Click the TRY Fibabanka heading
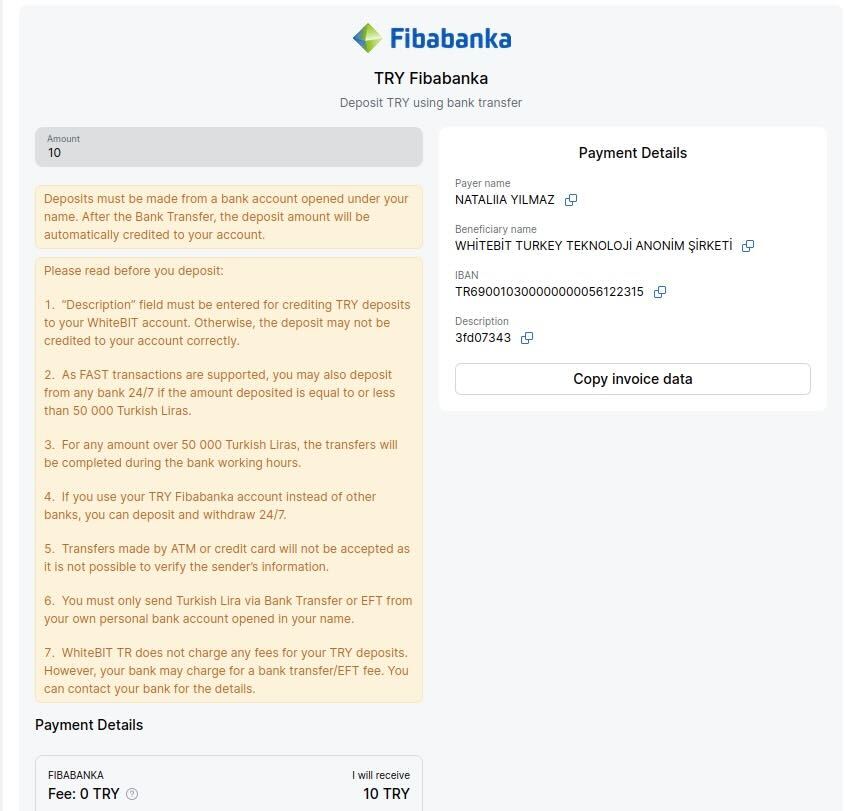The width and height of the screenshot is (845, 811). 431,79
